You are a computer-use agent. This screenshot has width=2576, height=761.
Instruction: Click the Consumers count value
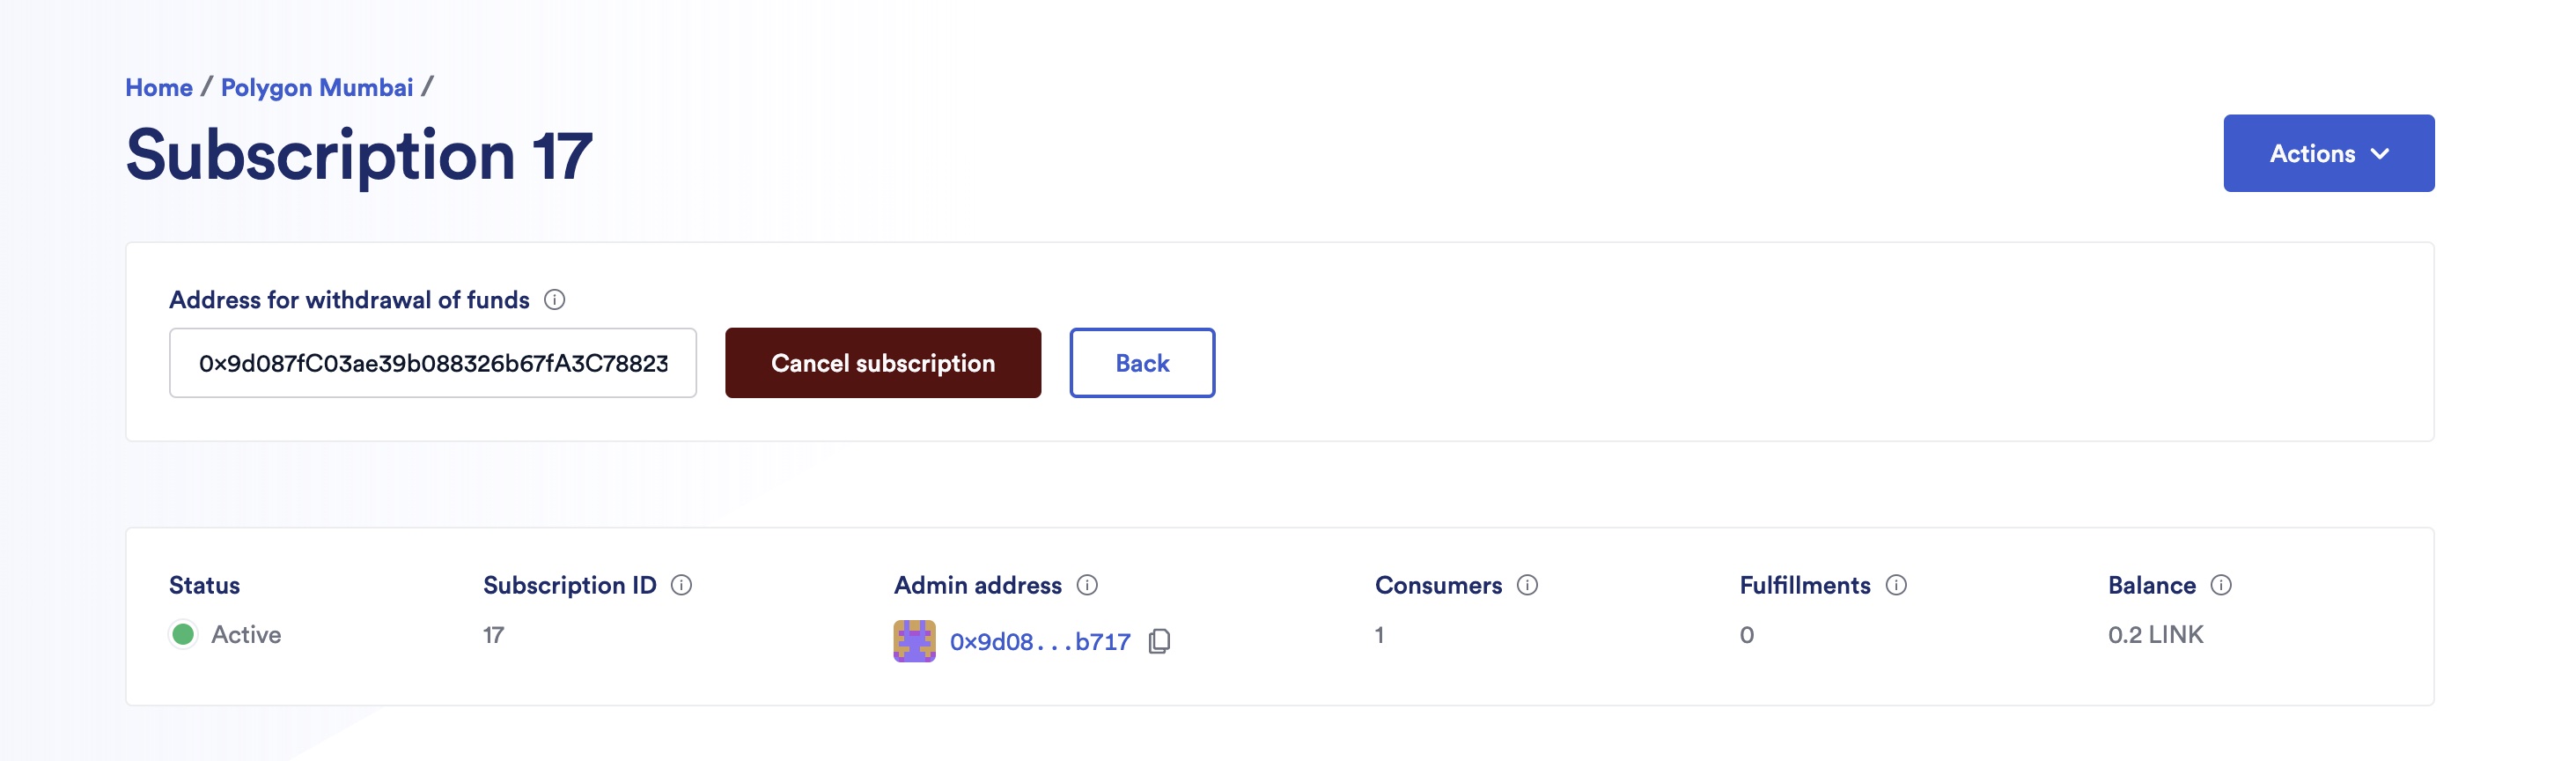pos(1379,634)
